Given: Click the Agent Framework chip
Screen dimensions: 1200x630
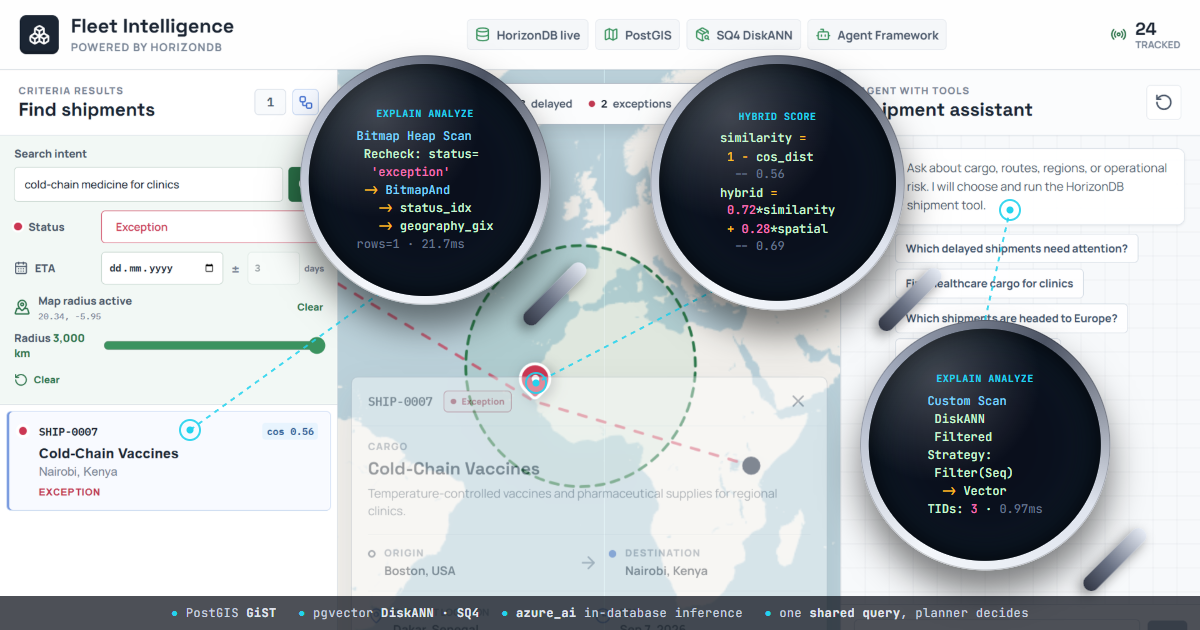Looking at the screenshot, I should point(877,35).
